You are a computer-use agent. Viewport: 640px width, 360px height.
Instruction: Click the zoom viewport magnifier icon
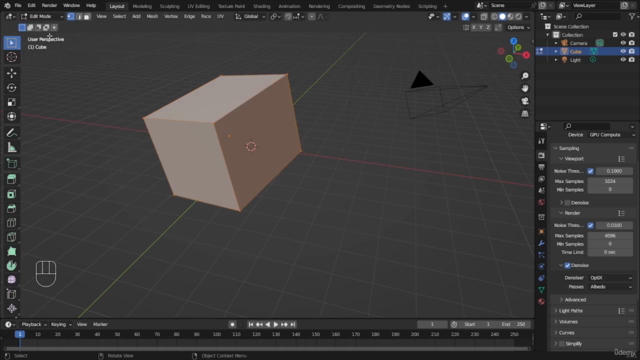click(x=525, y=76)
